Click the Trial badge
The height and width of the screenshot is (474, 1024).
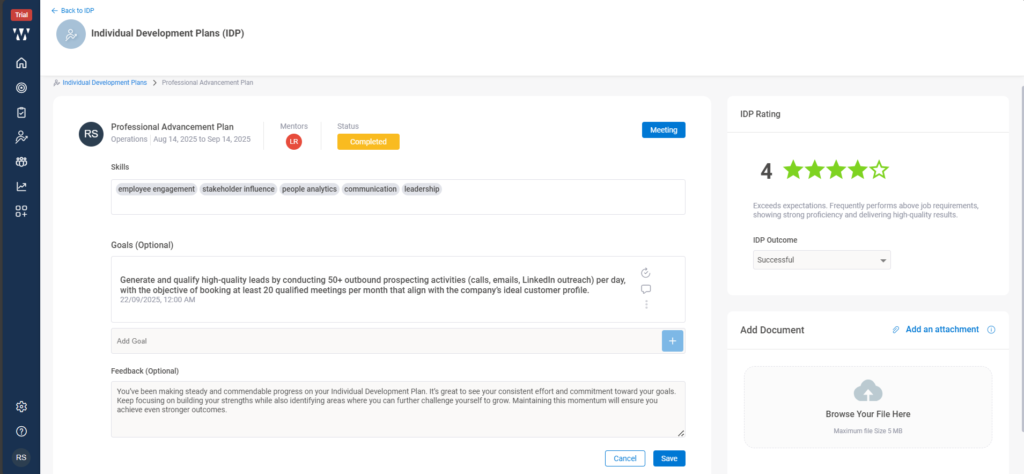(22, 15)
